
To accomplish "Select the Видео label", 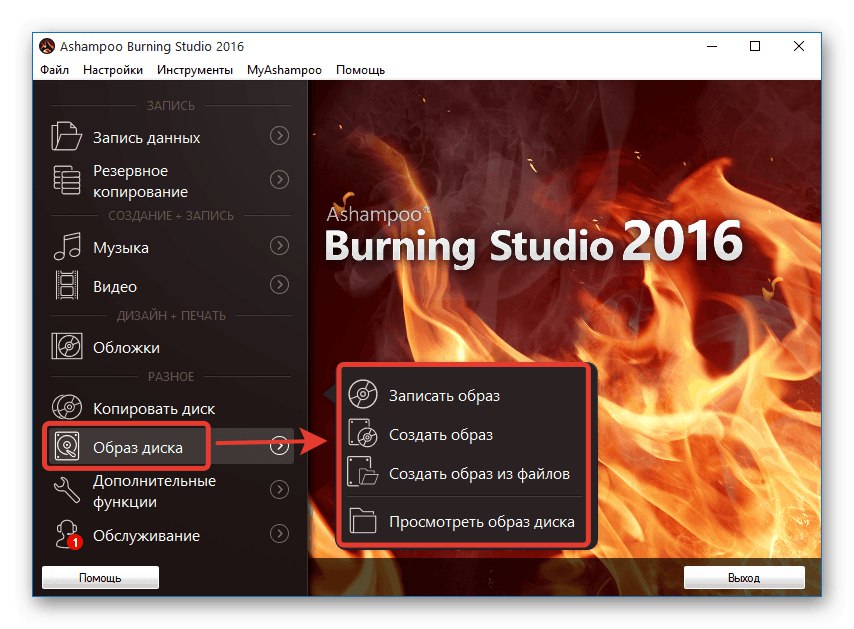I will [115, 286].
